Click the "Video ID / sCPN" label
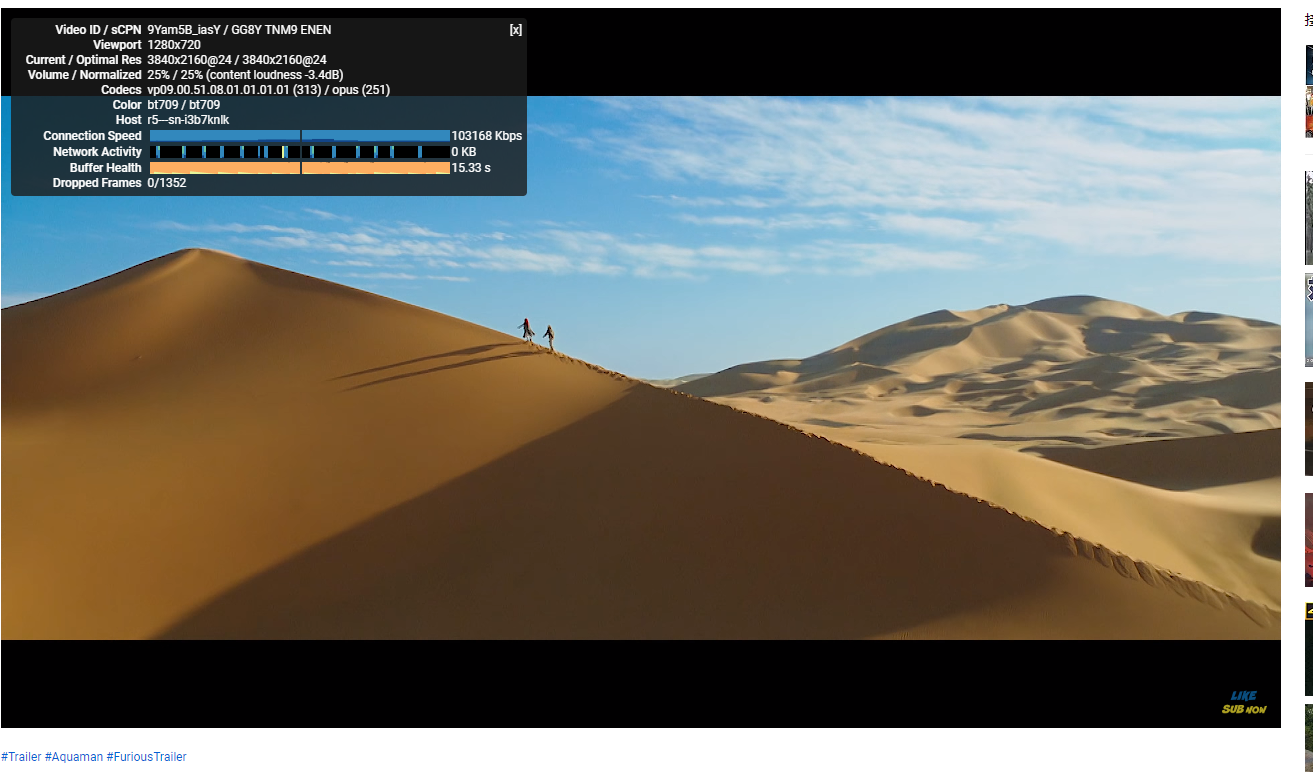The image size is (1313, 772). coord(98,30)
